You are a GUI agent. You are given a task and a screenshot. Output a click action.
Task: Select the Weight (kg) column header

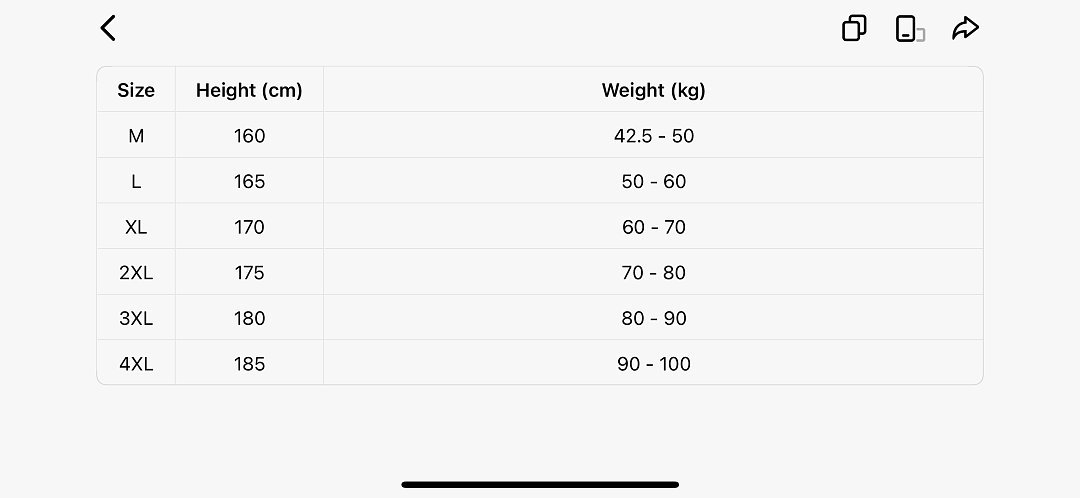(x=654, y=90)
